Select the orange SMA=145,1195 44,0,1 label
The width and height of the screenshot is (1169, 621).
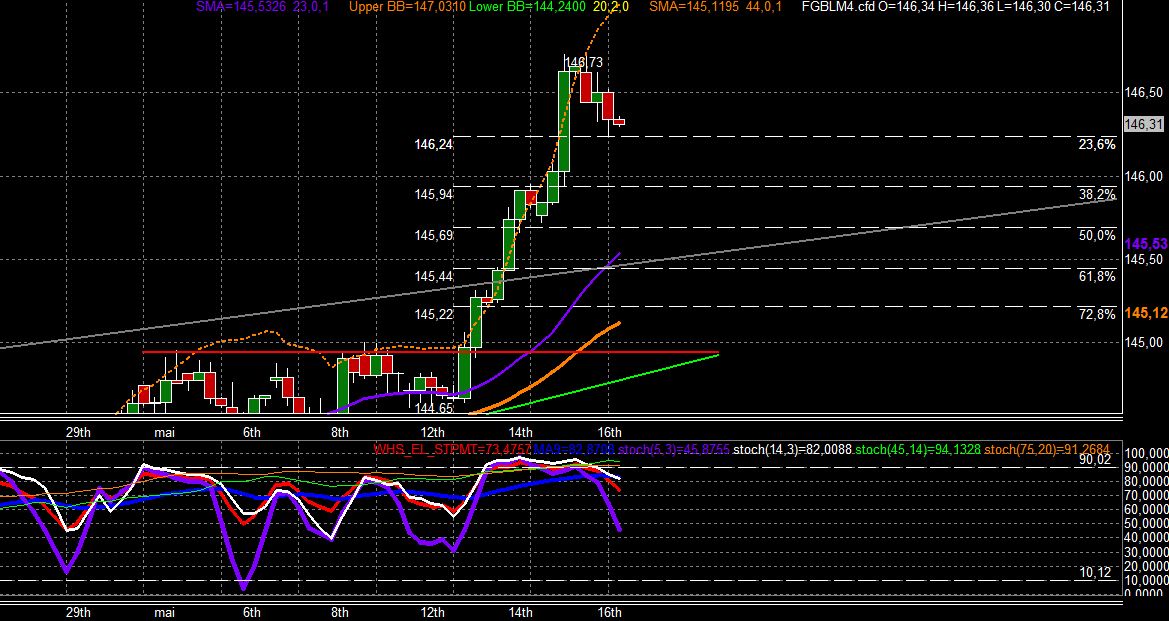(714, 7)
